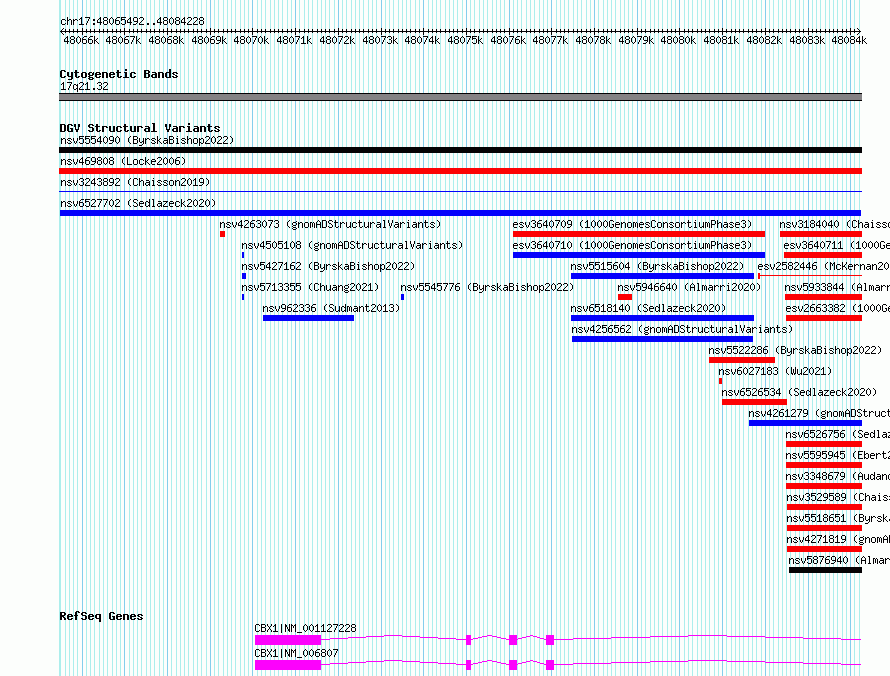
Task: Click the red esv3640709 variant bar
Action: 639,234
